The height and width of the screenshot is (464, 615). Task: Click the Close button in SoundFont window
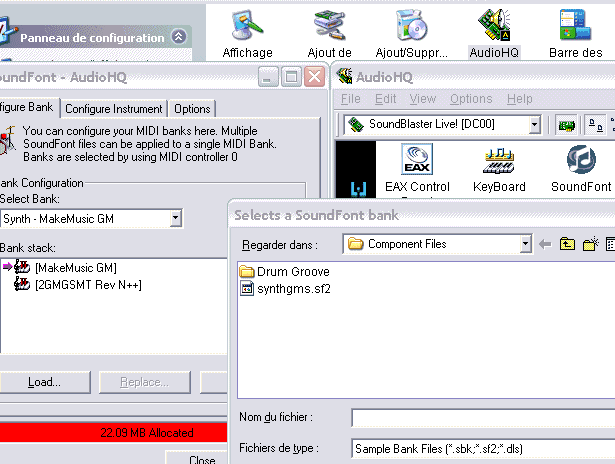[197, 458]
